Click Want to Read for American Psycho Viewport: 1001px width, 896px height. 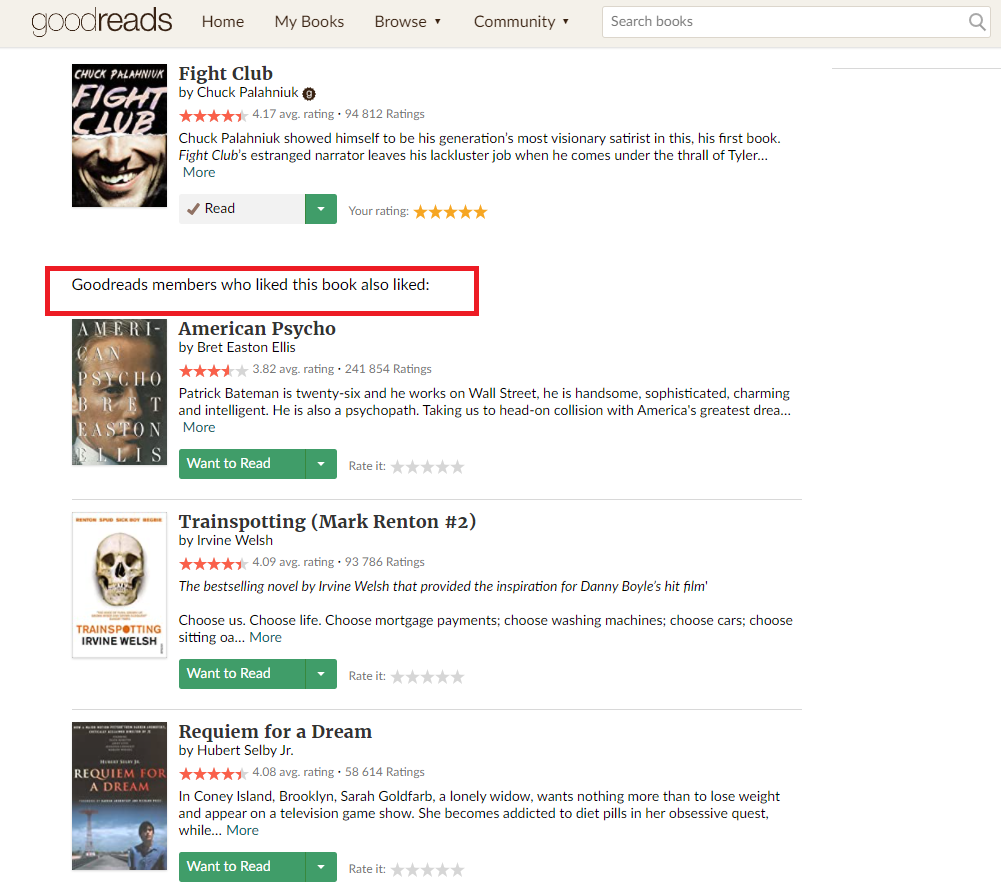(242, 464)
